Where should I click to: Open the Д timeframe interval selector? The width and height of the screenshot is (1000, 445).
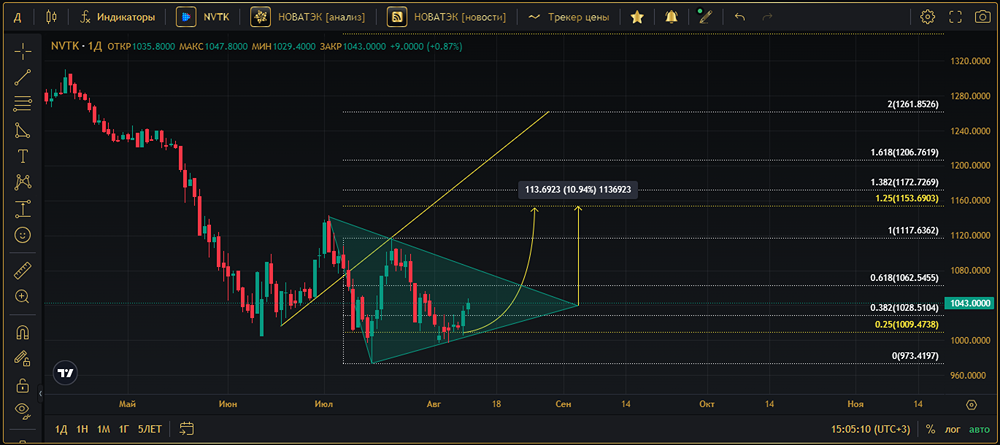pos(18,17)
